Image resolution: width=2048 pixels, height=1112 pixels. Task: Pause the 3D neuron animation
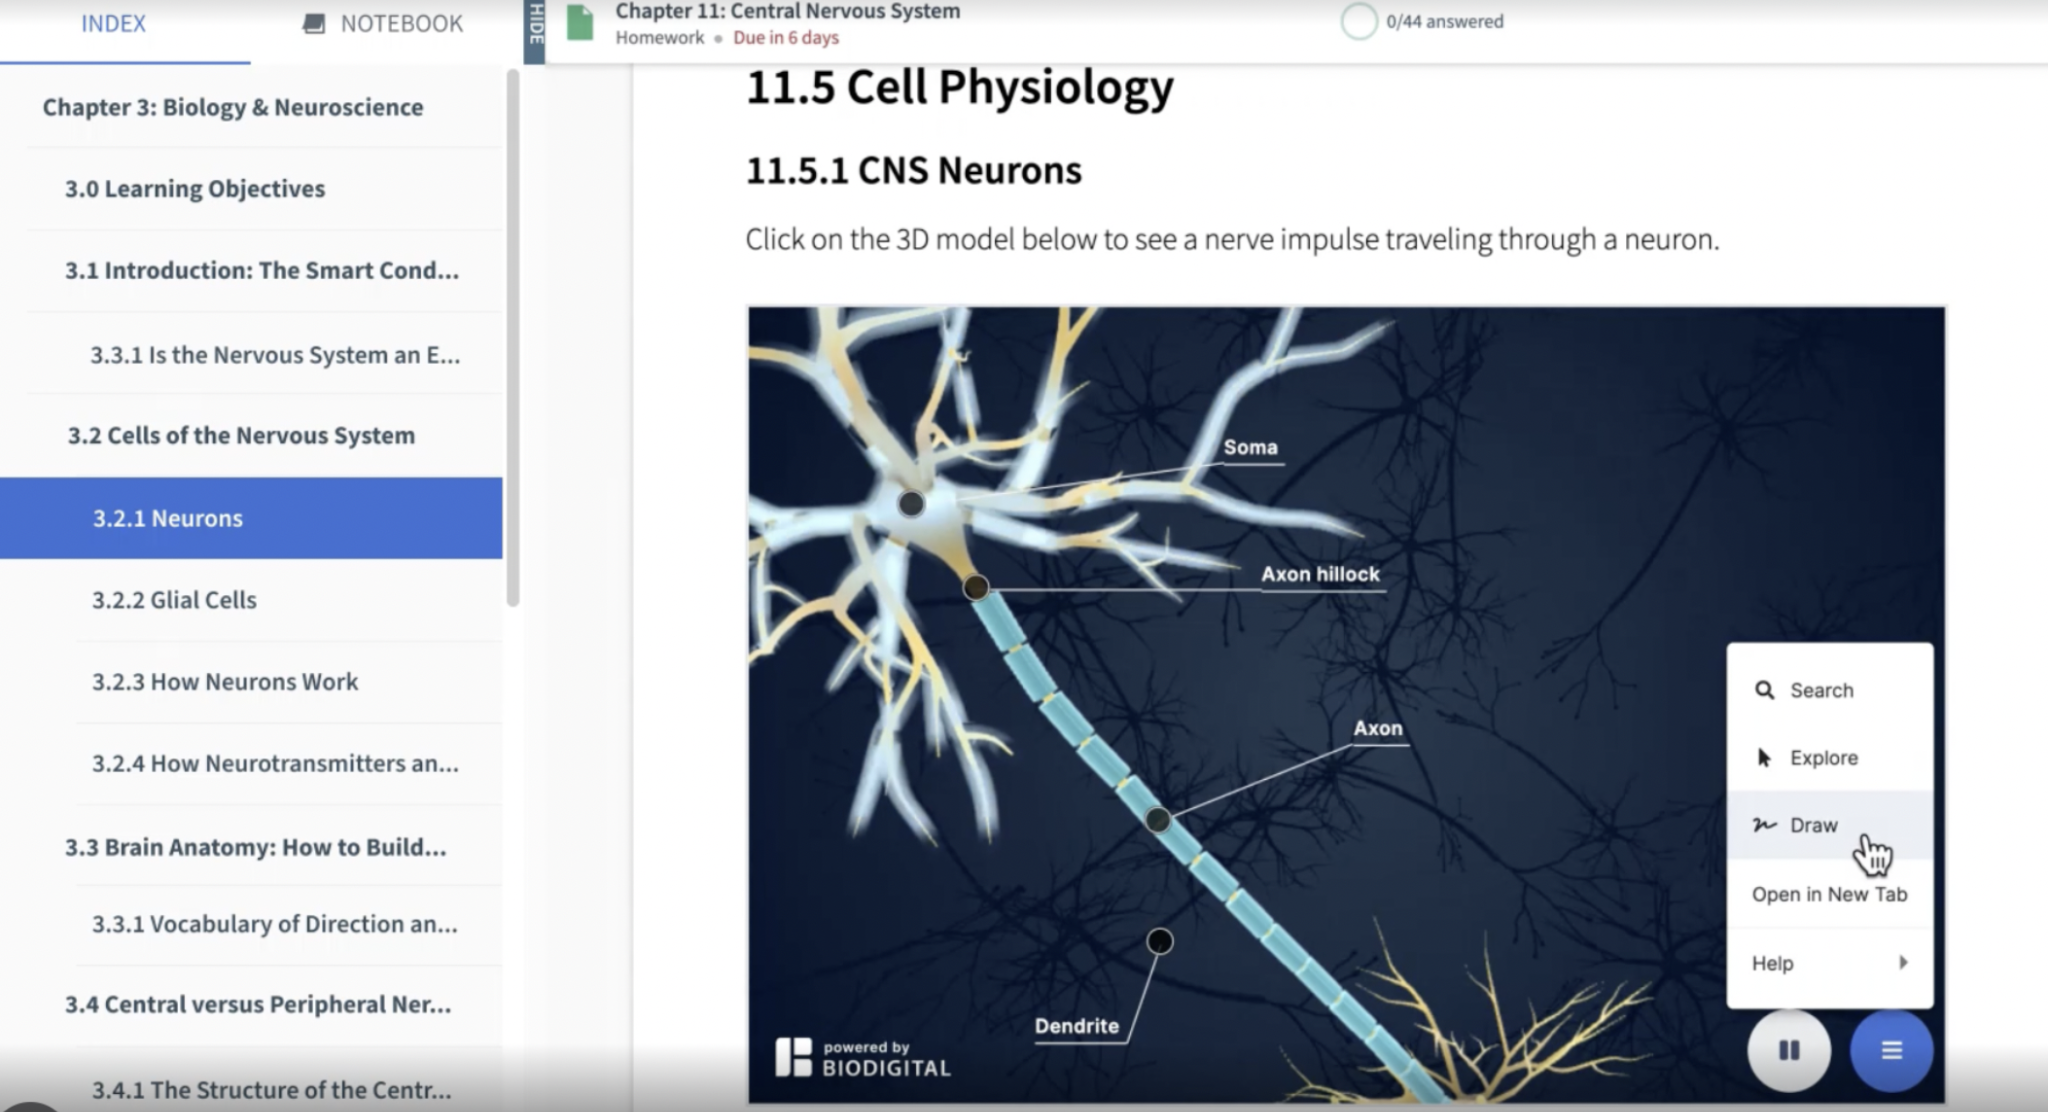coord(1788,1050)
